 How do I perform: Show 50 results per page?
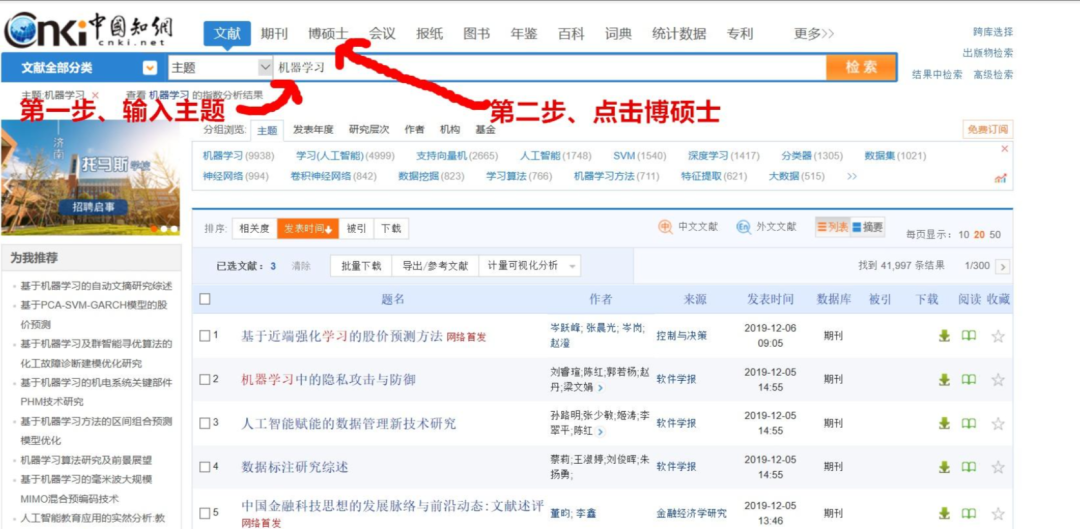click(x=995, y=235)
